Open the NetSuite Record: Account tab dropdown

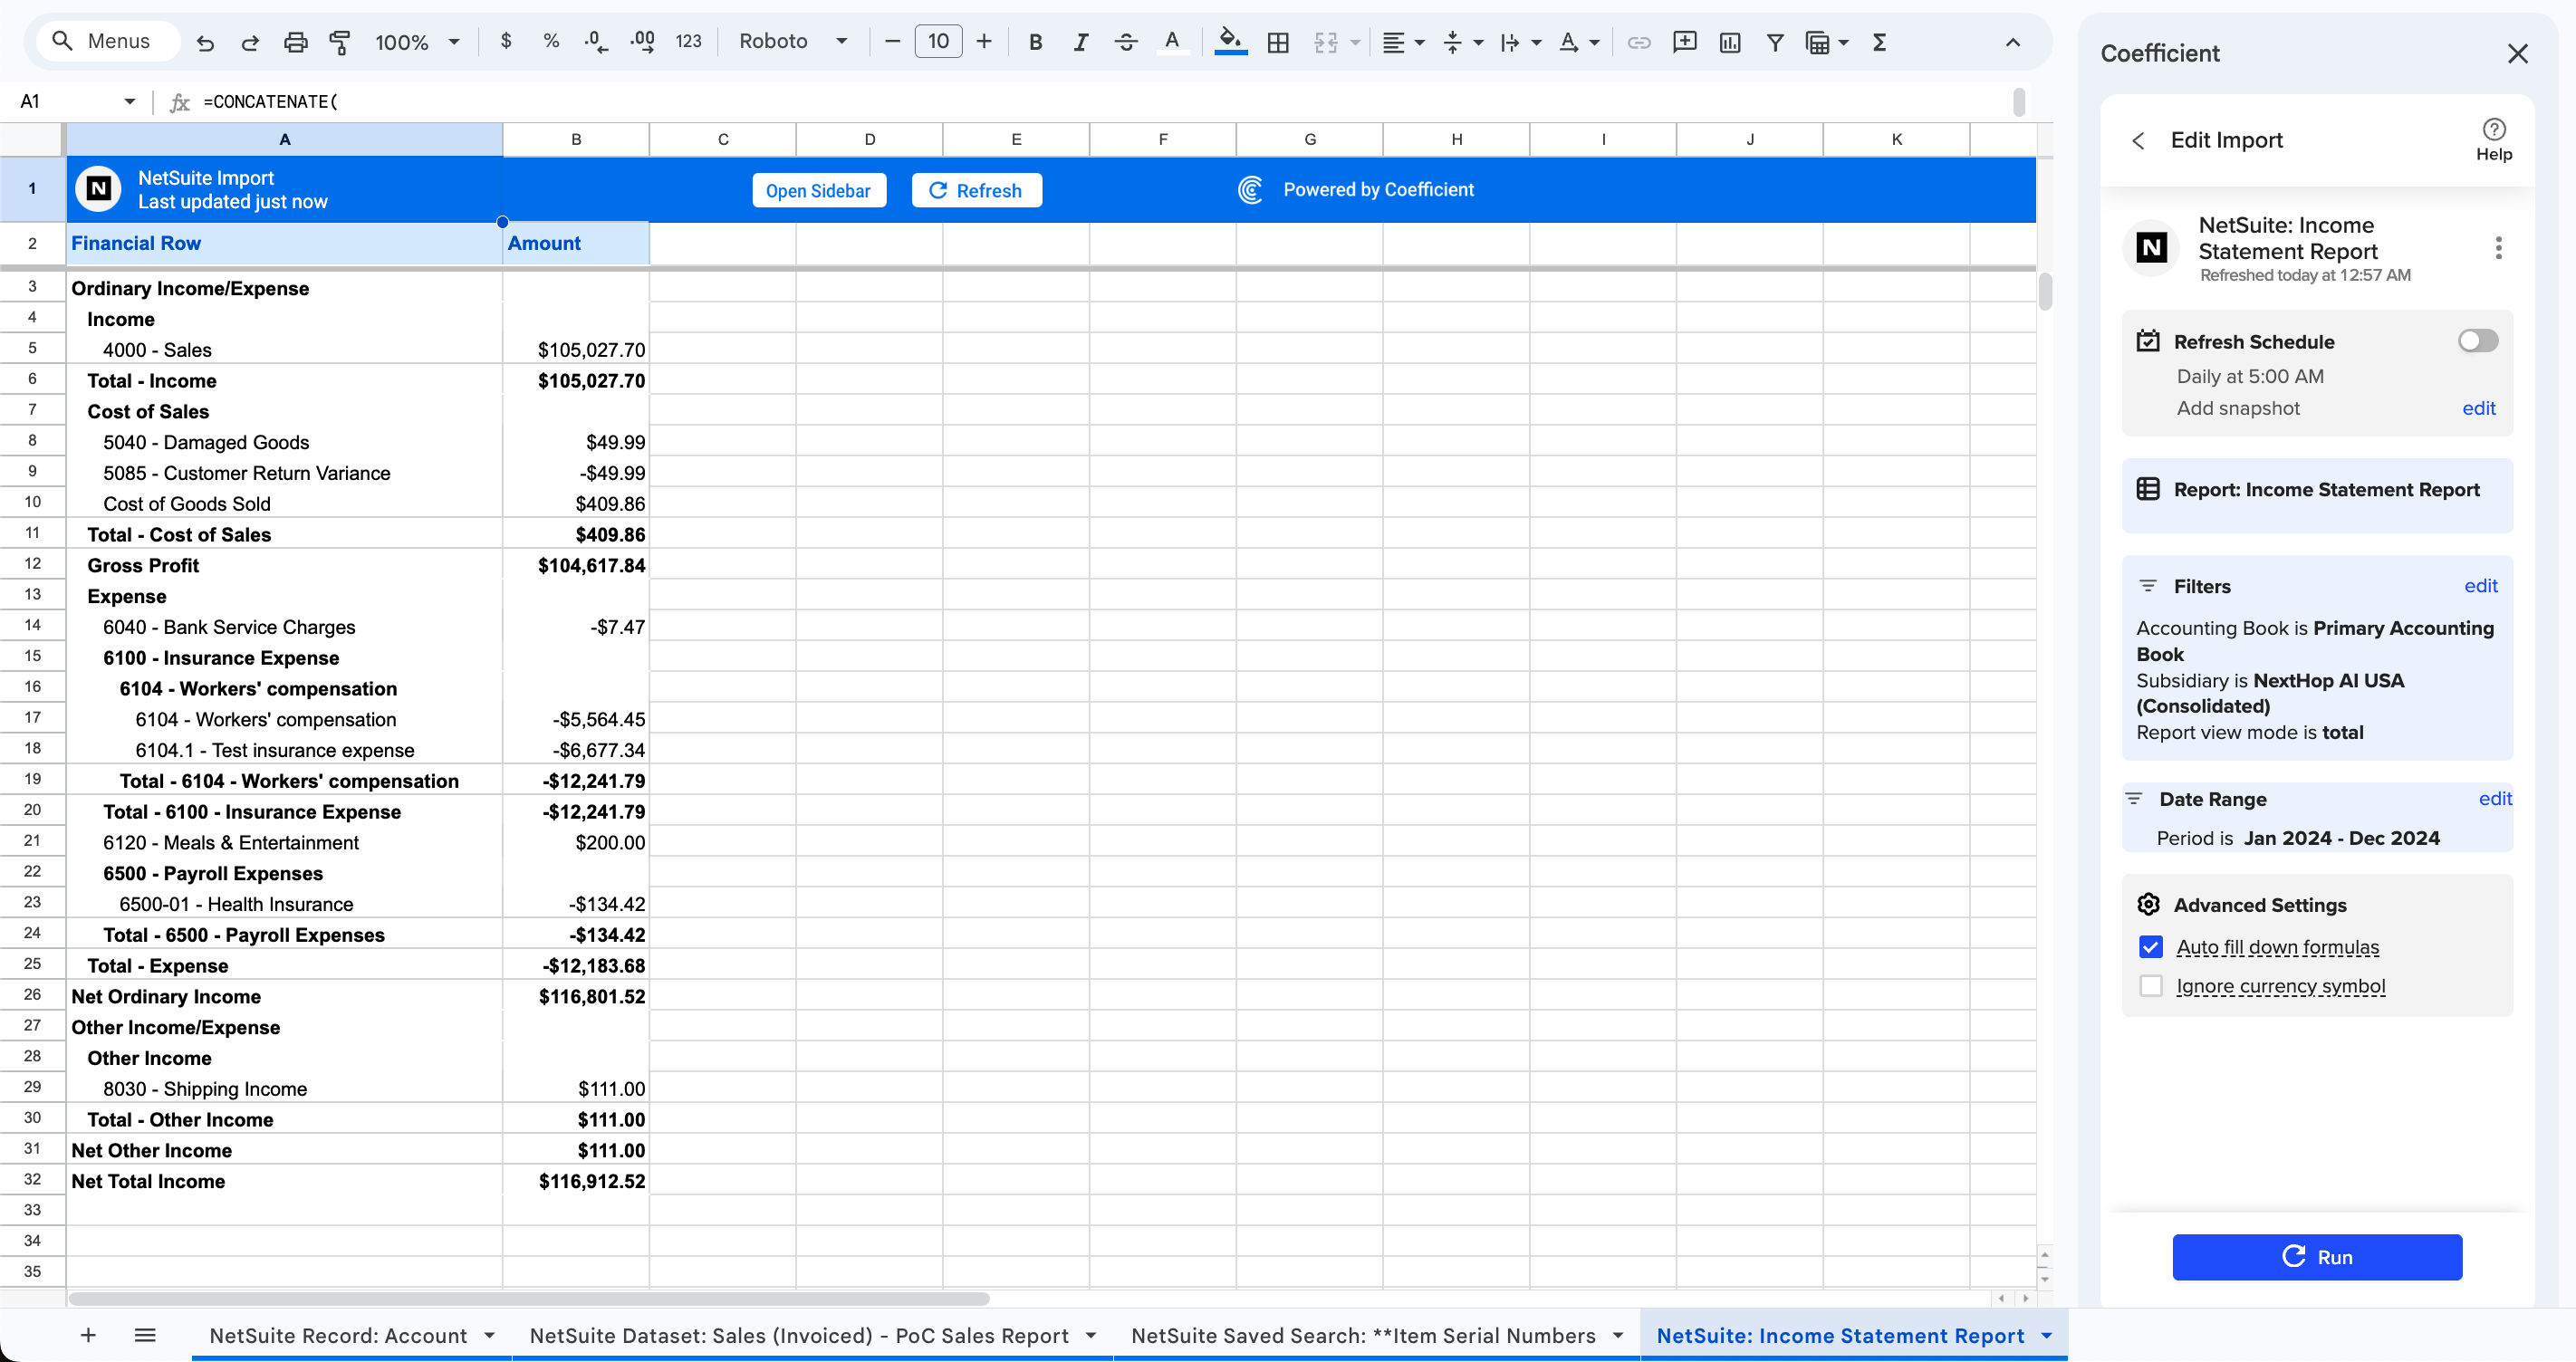coord(490,1335)
